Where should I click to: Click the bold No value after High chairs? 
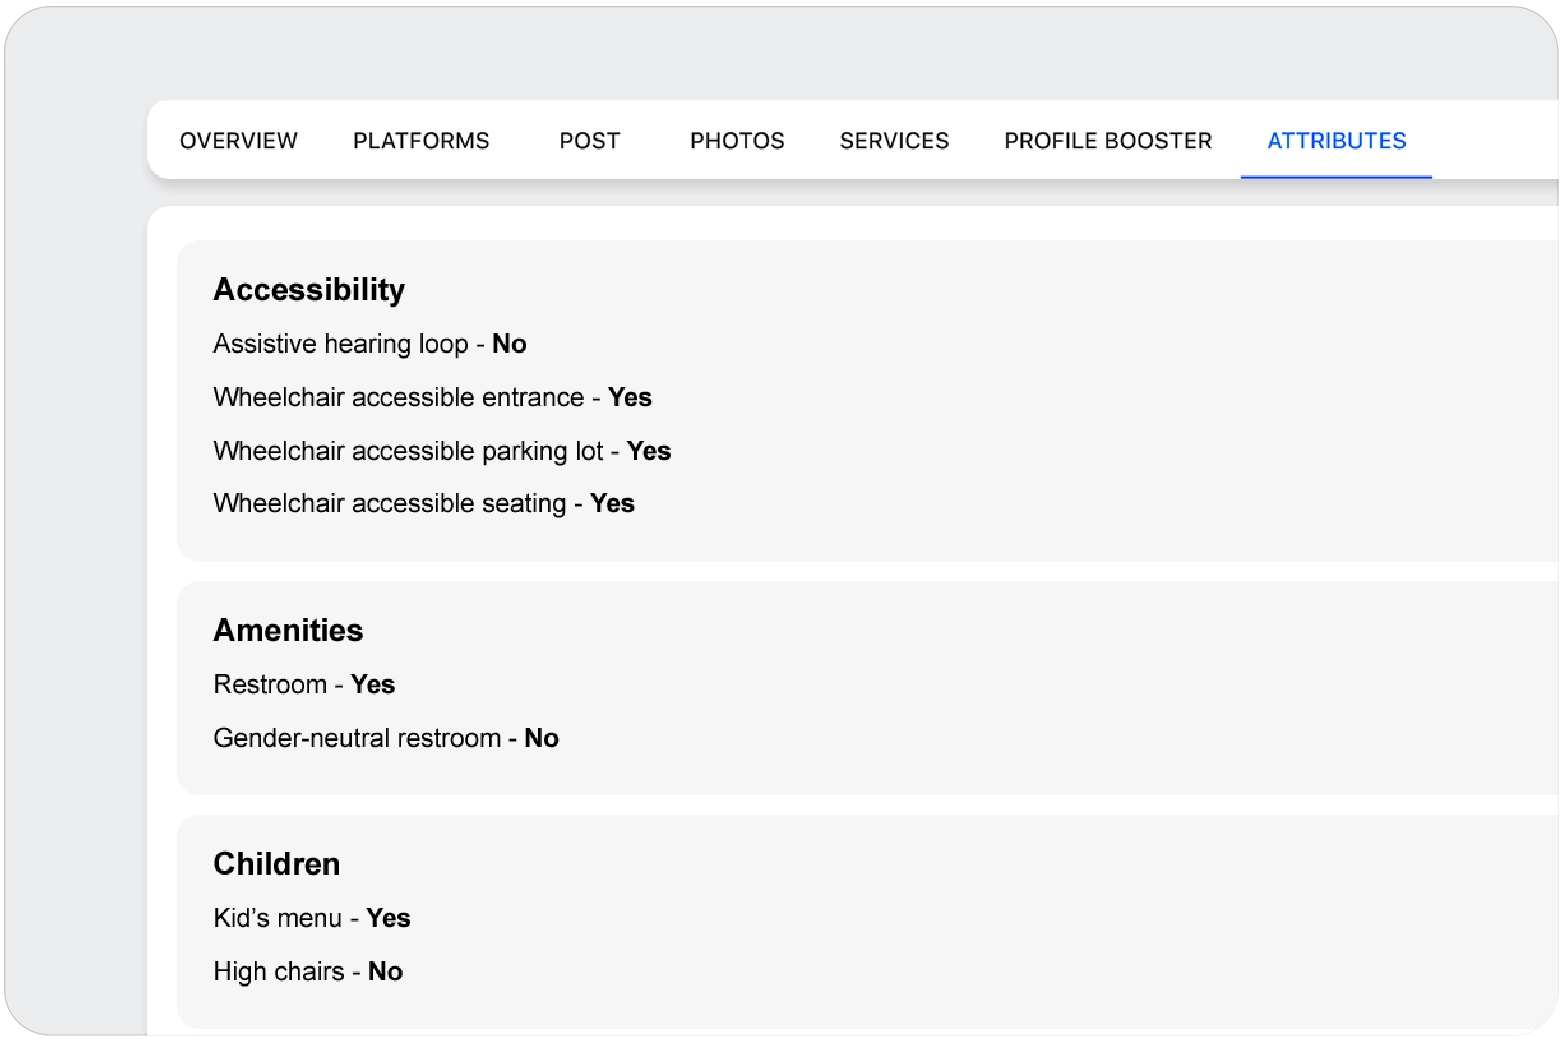(385, 972)
